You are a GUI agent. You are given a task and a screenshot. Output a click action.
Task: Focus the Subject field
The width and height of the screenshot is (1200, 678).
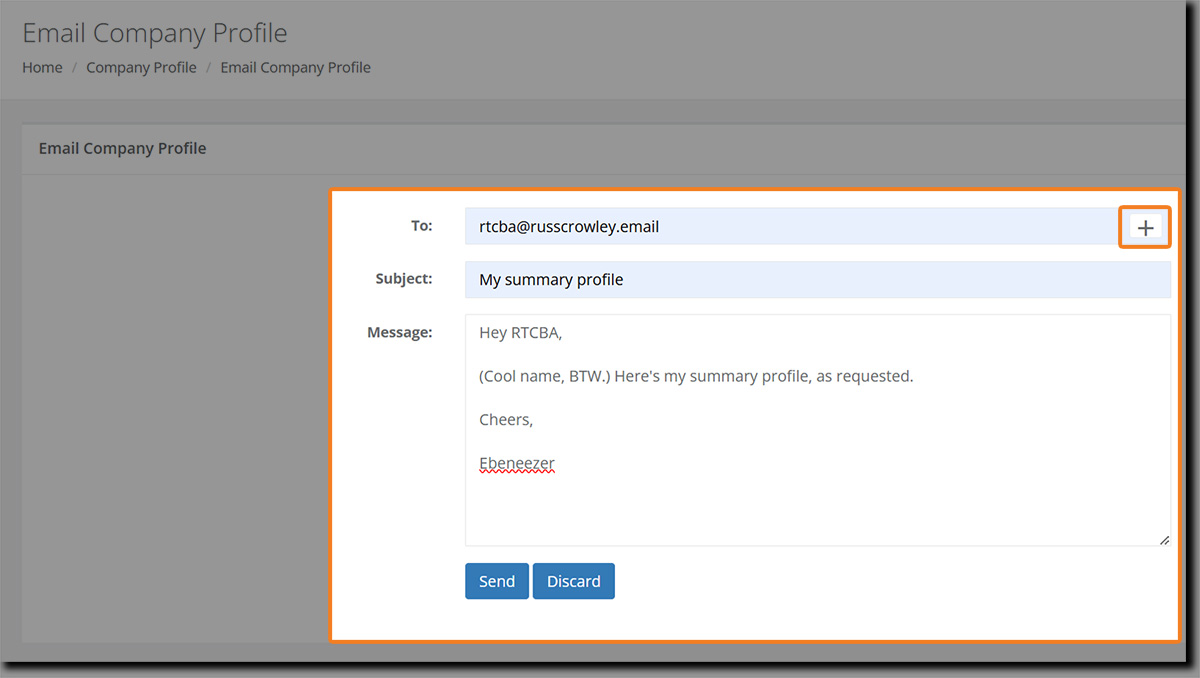(817, 279)
